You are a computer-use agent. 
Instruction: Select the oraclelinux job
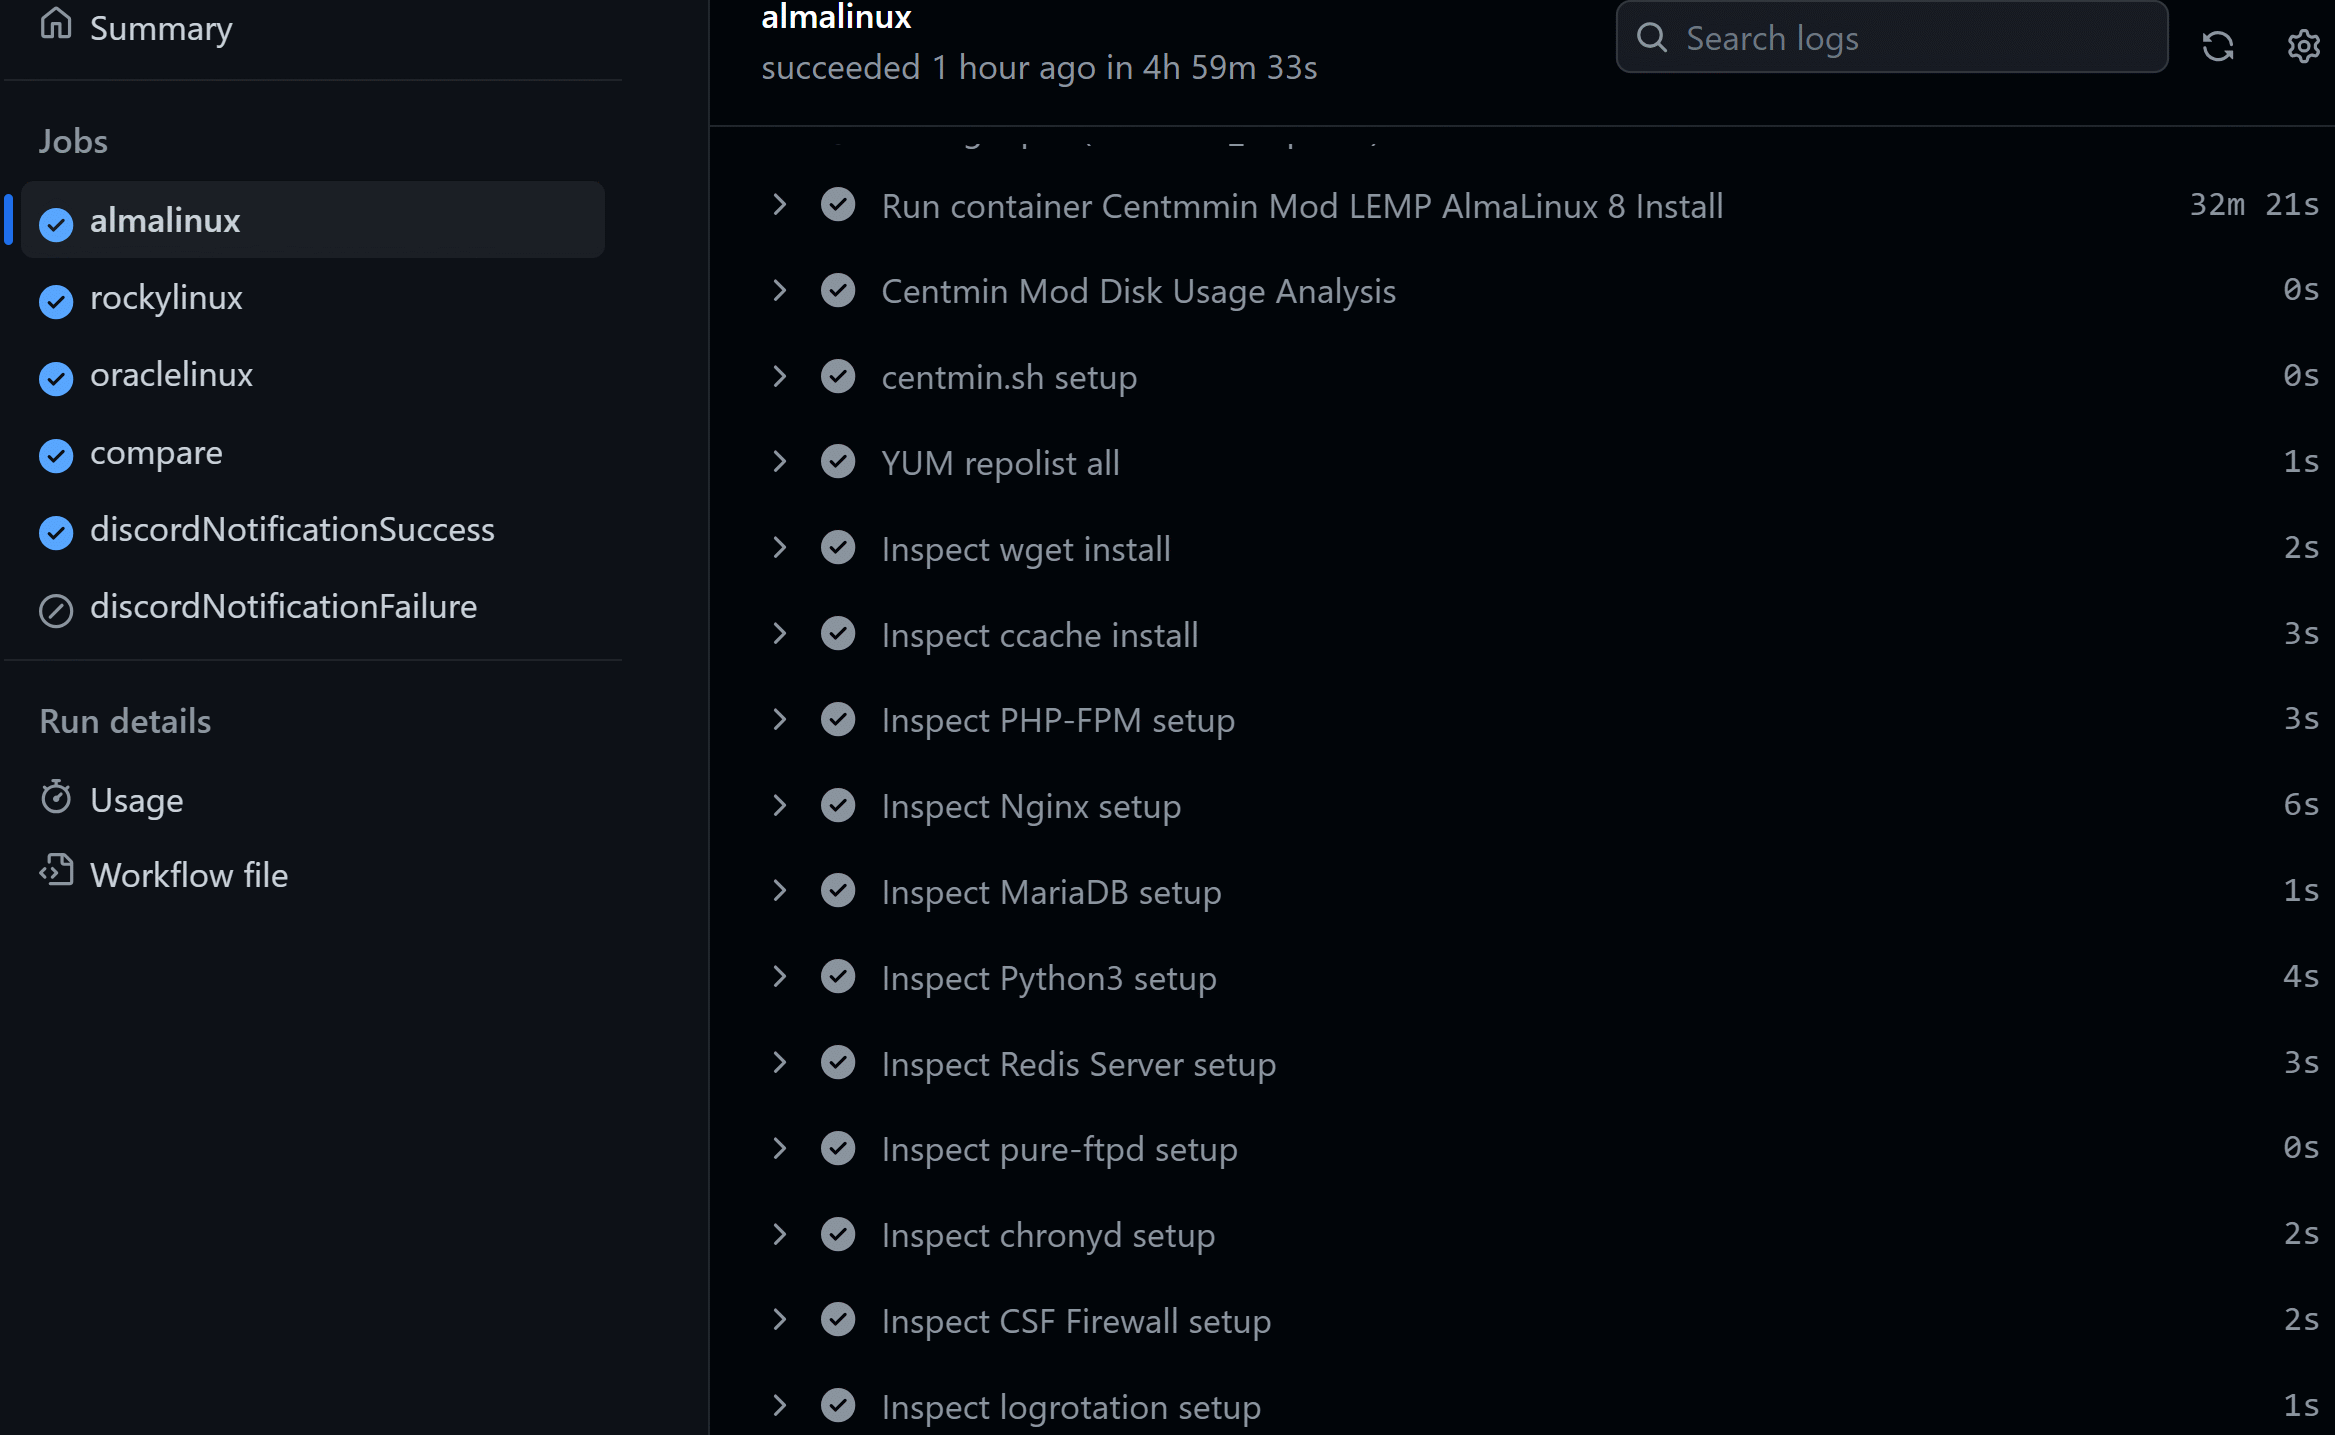(313, 375)
